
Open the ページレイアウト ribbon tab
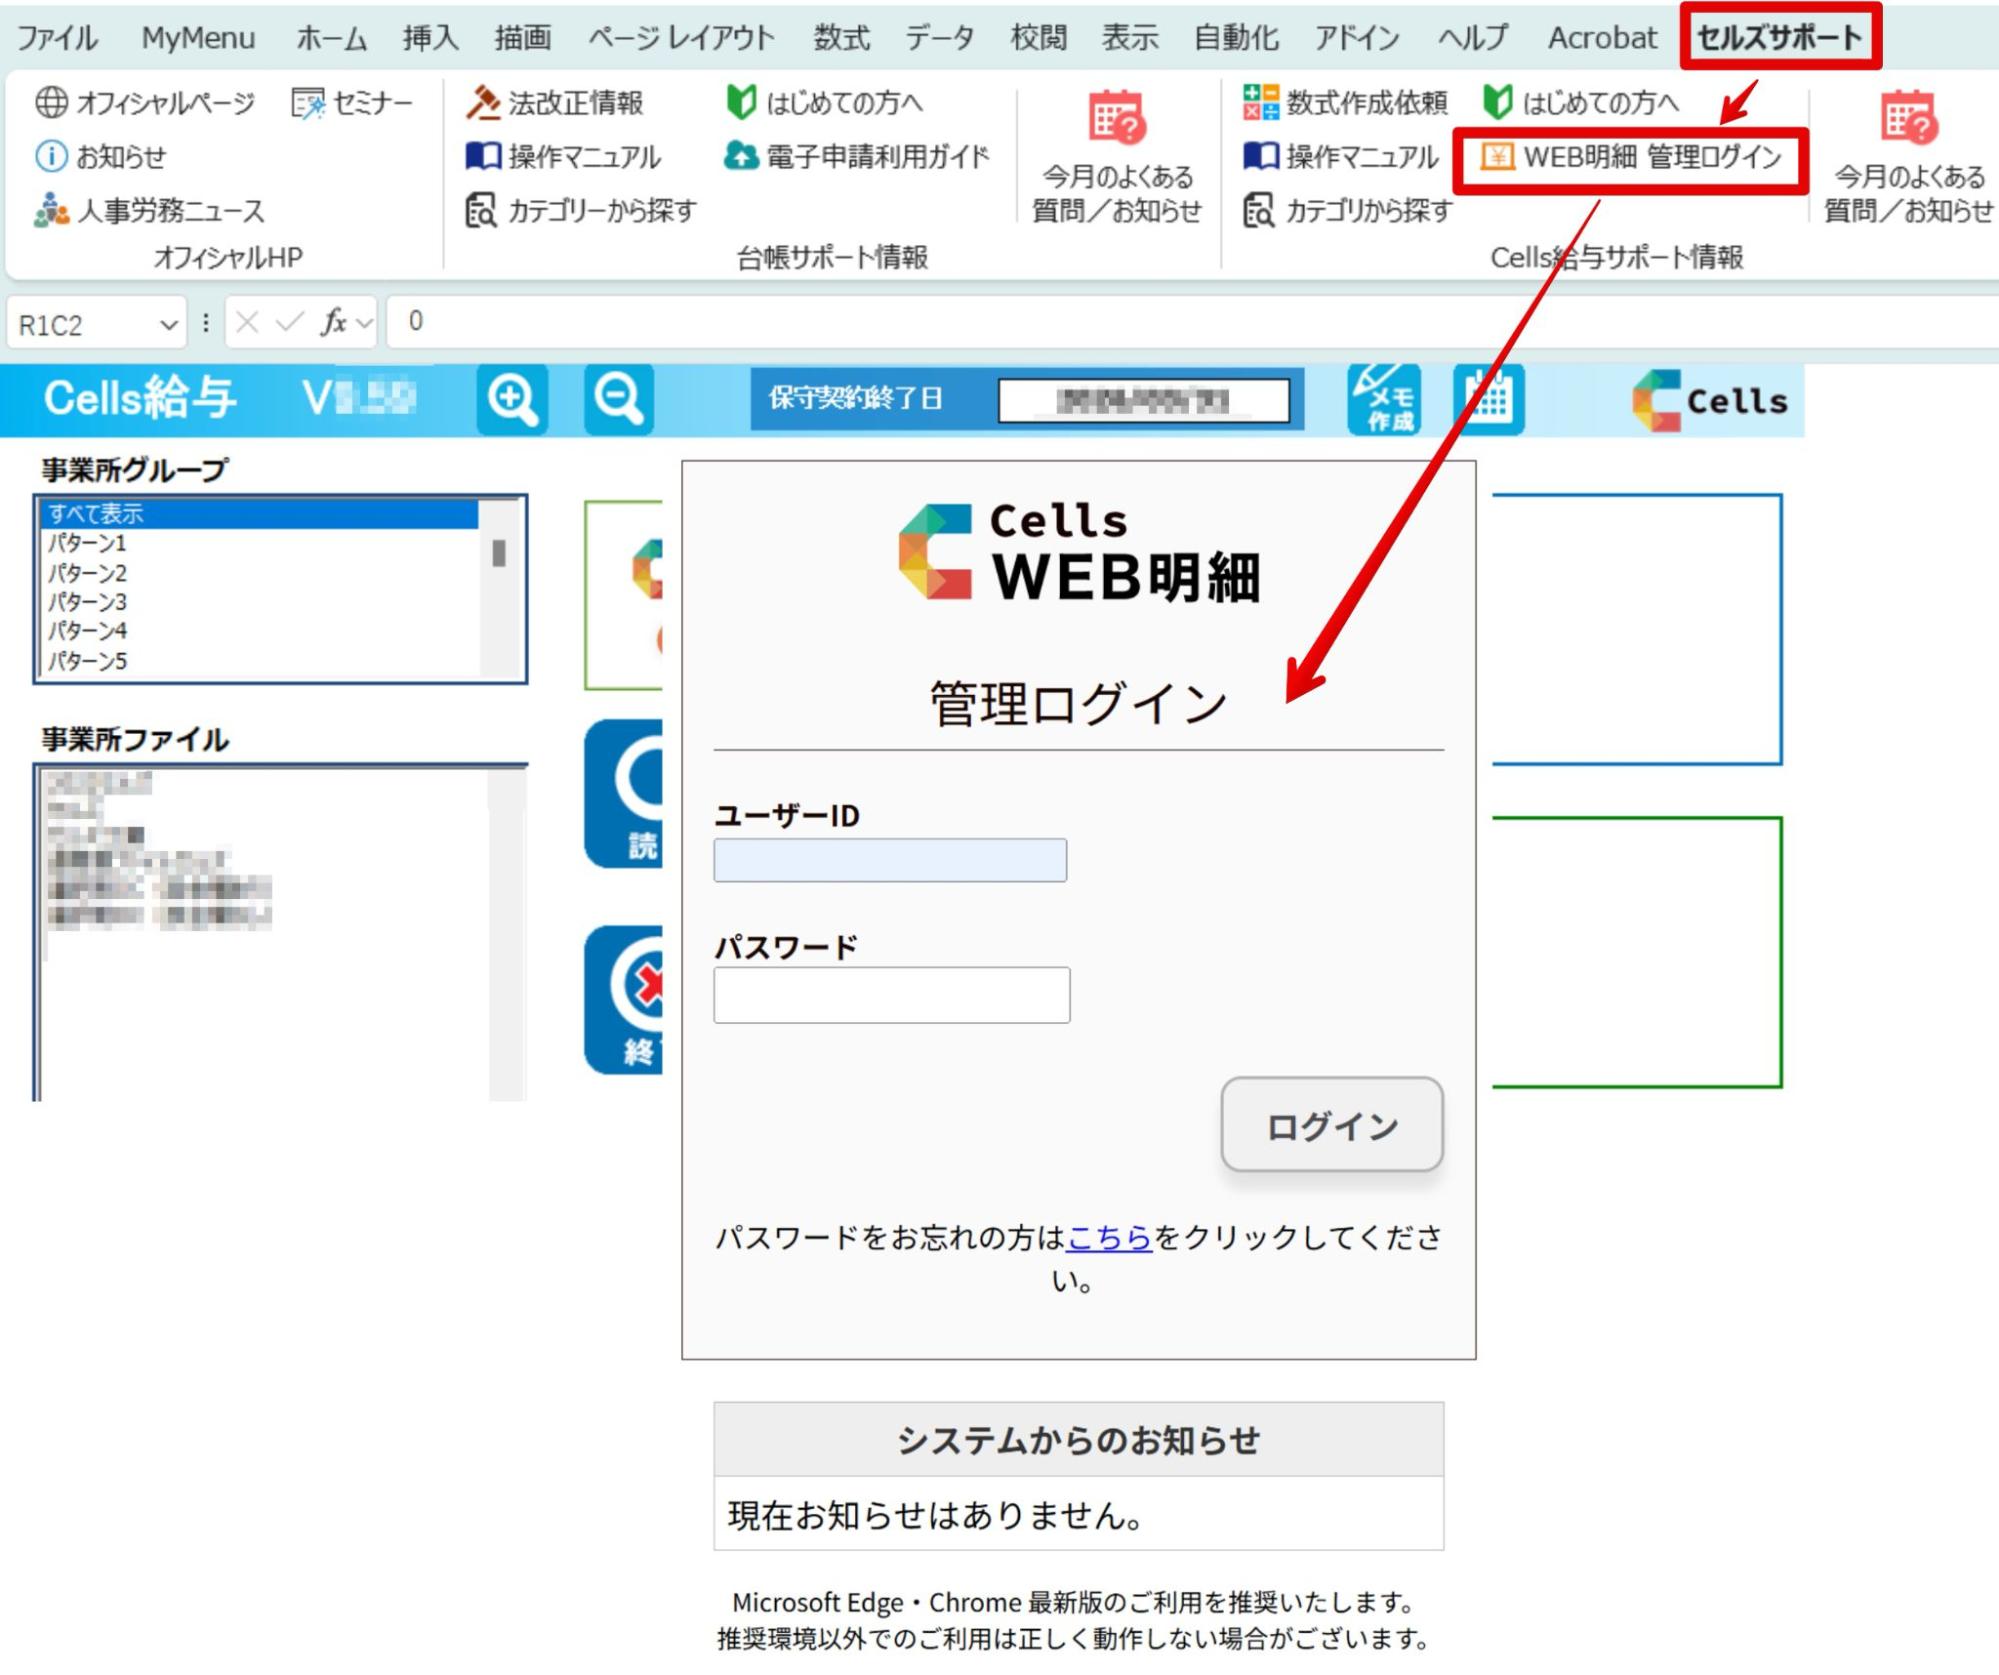click(681, 37)
